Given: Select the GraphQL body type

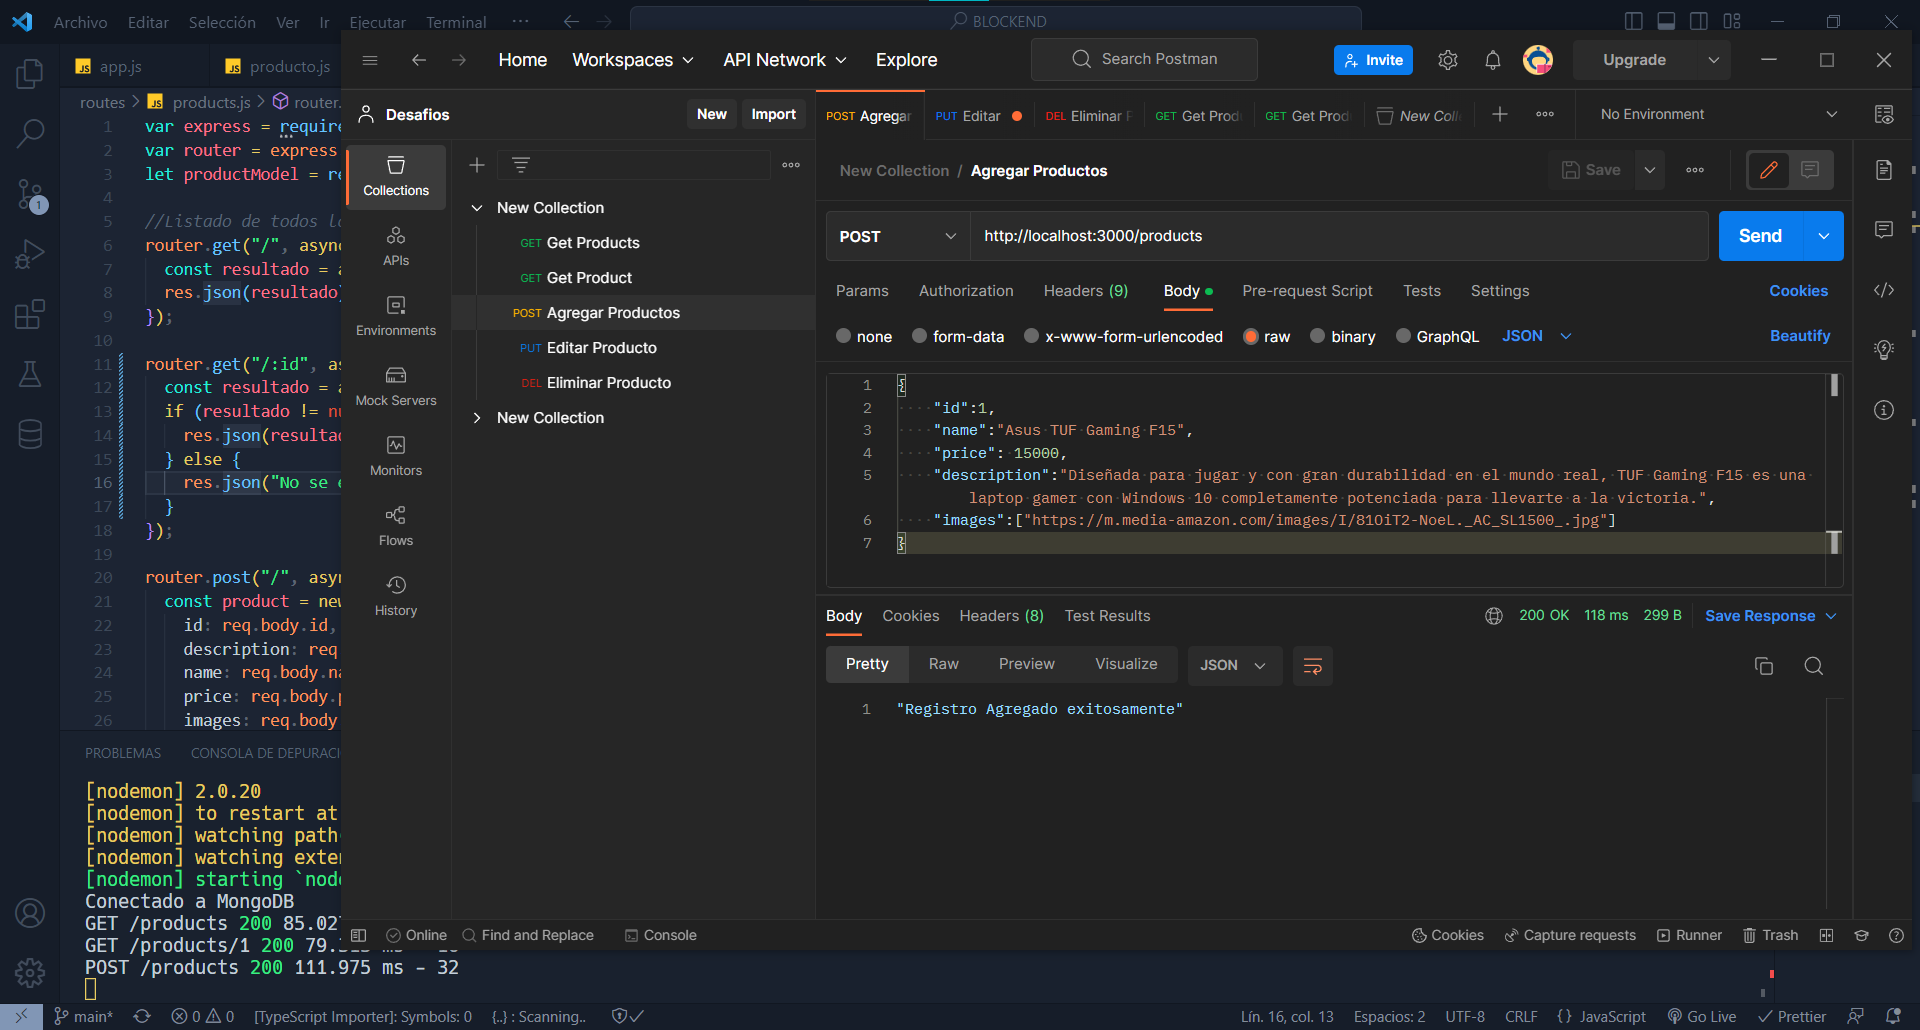Looking at the screenshot, I should (x=1437, y=337).
